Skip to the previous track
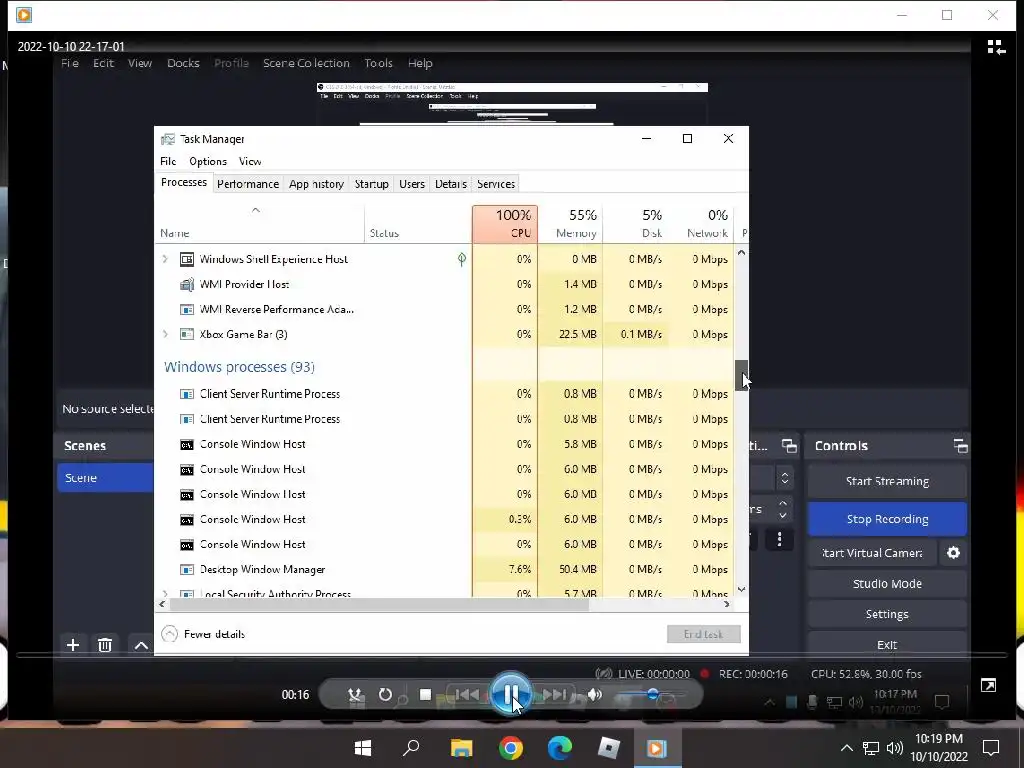 click(466, 694)
